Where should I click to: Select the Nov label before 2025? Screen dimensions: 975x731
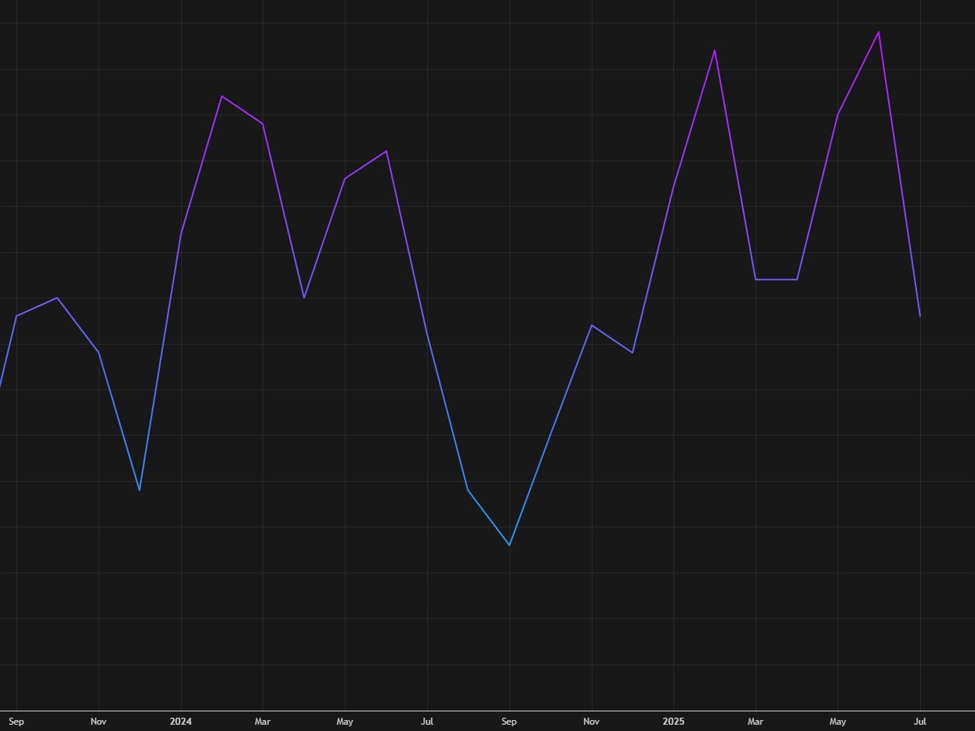coord(591,721)
